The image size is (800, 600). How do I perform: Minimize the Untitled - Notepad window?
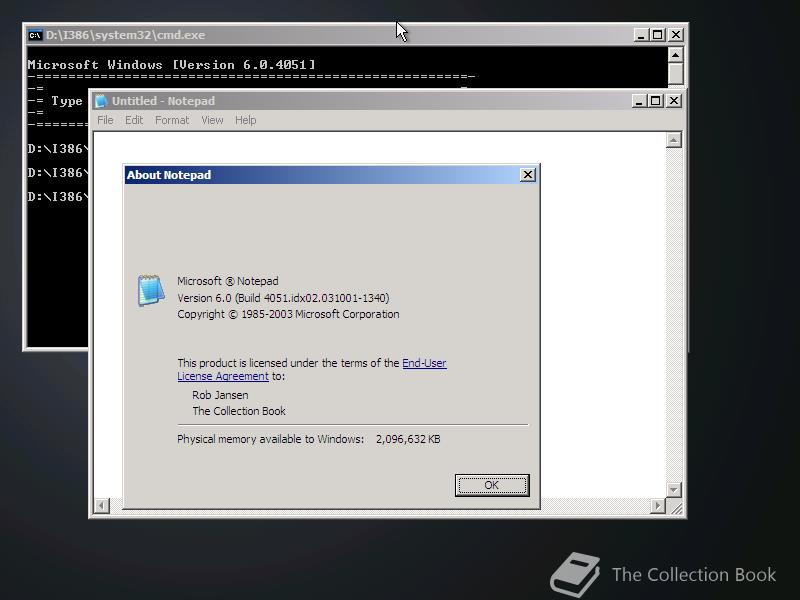pyautogui.click(x=639, y=101)
